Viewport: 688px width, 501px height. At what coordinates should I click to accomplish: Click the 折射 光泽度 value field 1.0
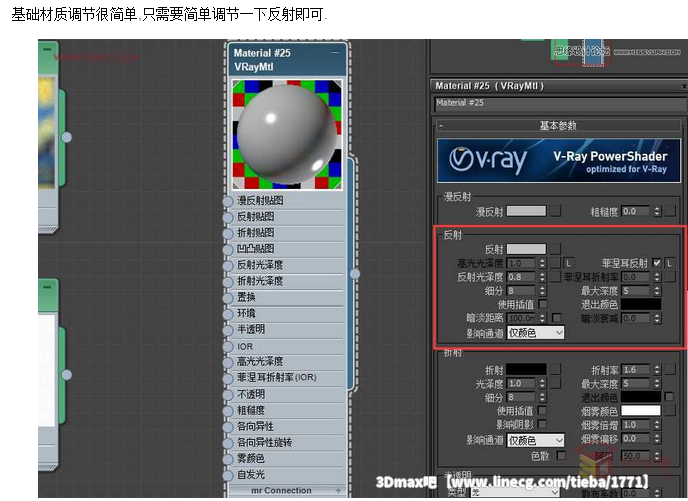(522, 383)
